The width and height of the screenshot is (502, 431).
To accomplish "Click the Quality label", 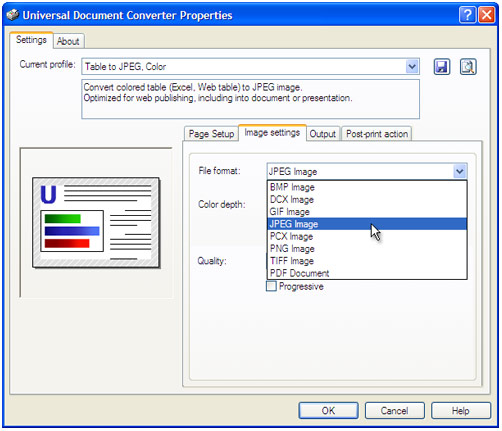I will click(x=212, y=261).
